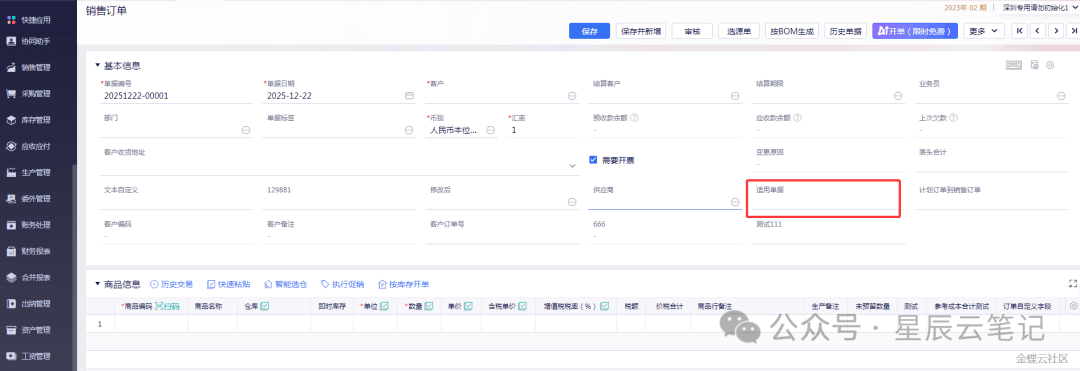Click the 供应商 input field
This screenshot has width=1080, height=371.
click(x=659, y=202)
